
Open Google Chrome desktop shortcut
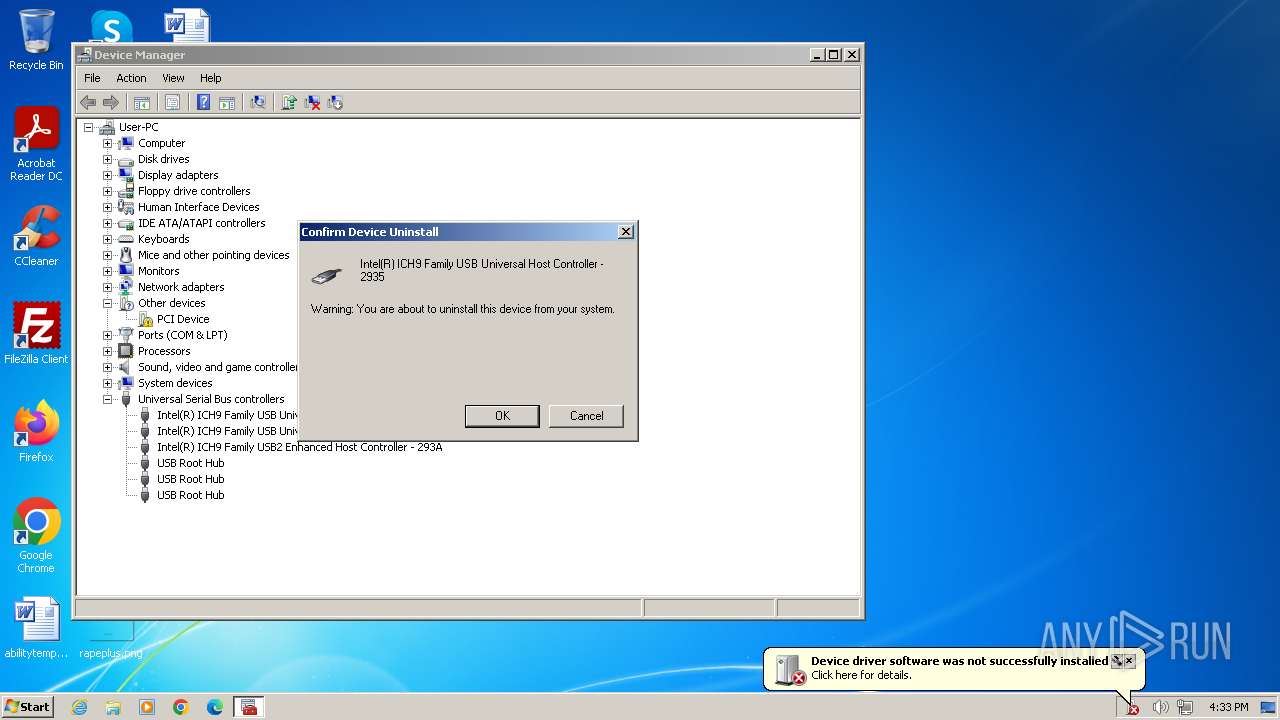pos(36,536)
